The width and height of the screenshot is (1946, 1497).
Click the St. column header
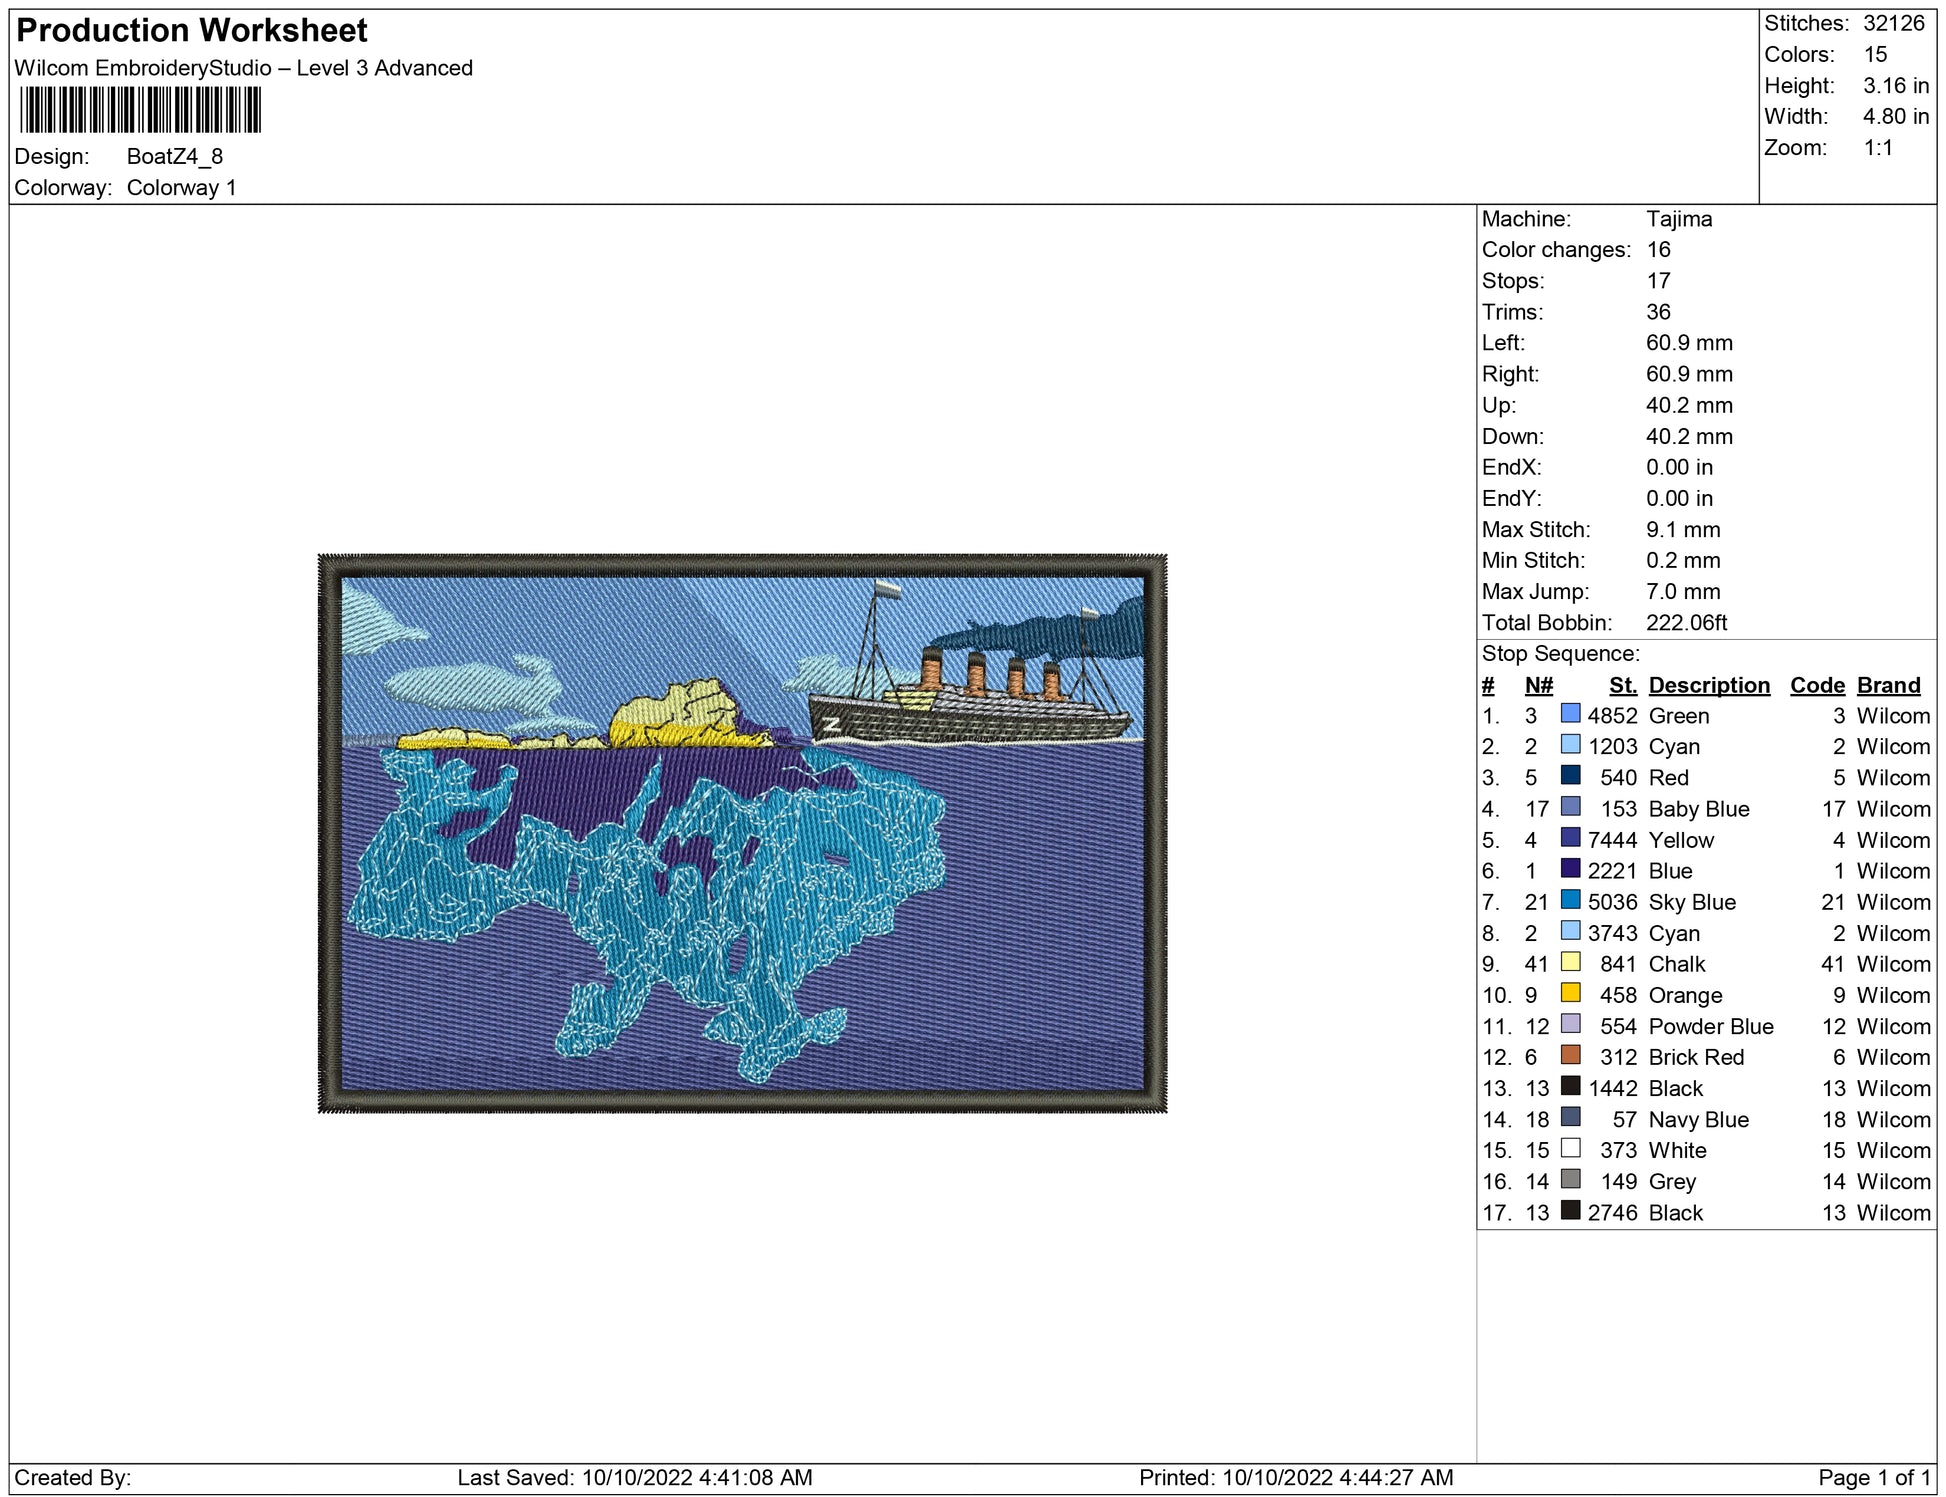1622,685
